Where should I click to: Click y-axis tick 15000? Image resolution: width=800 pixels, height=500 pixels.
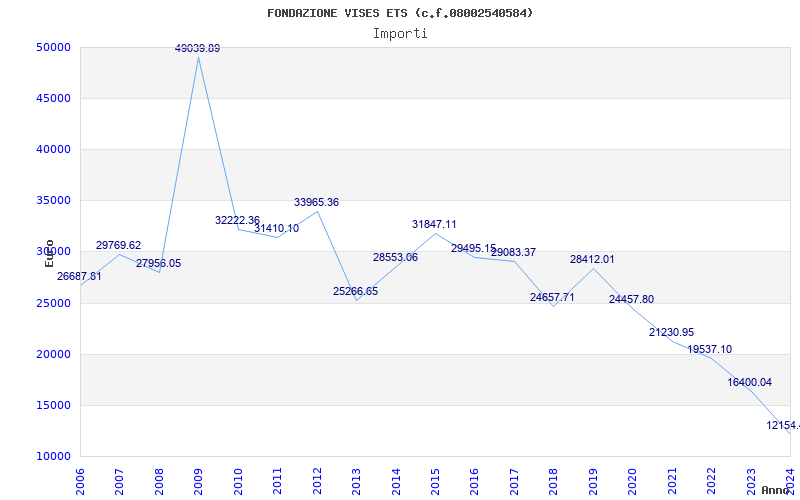click(x=53, y=406)
